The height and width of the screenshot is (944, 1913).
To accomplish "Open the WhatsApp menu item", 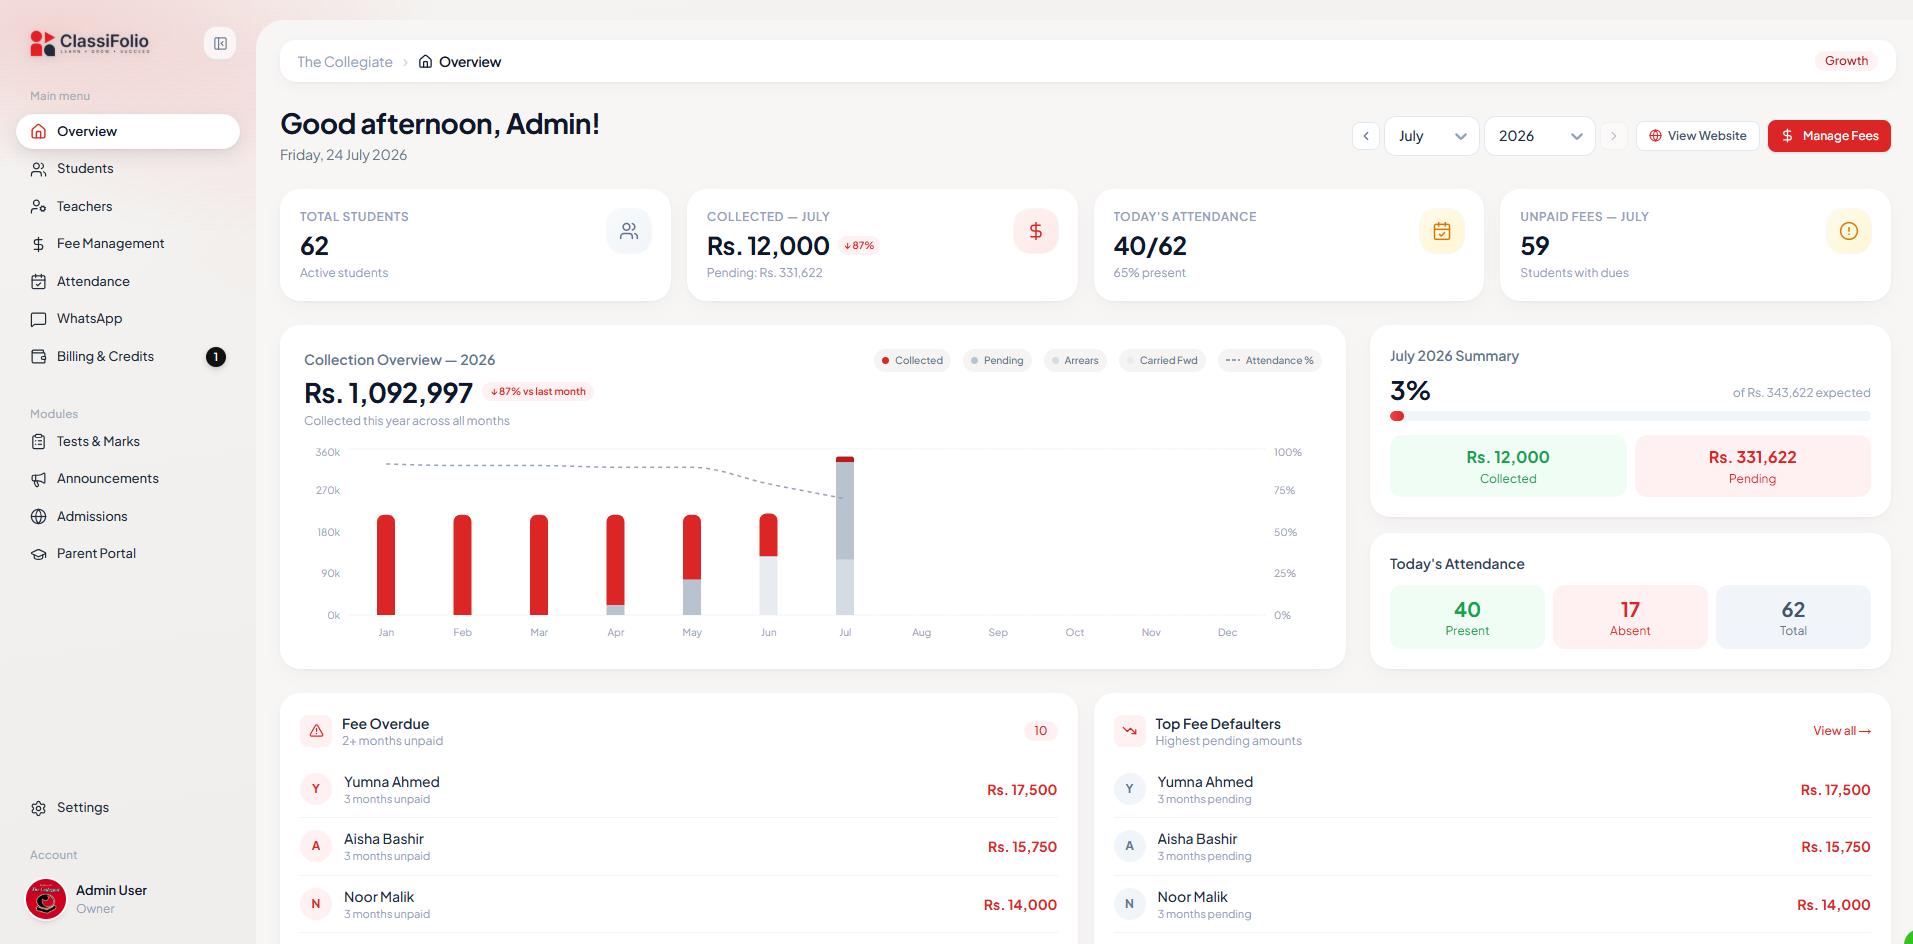I will [128, 319].
